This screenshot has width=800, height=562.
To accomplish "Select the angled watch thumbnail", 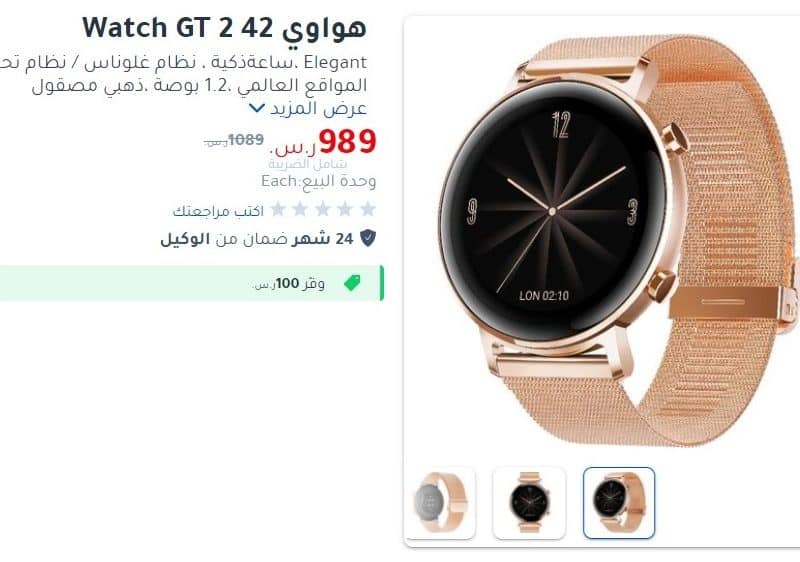I will 619,502.
